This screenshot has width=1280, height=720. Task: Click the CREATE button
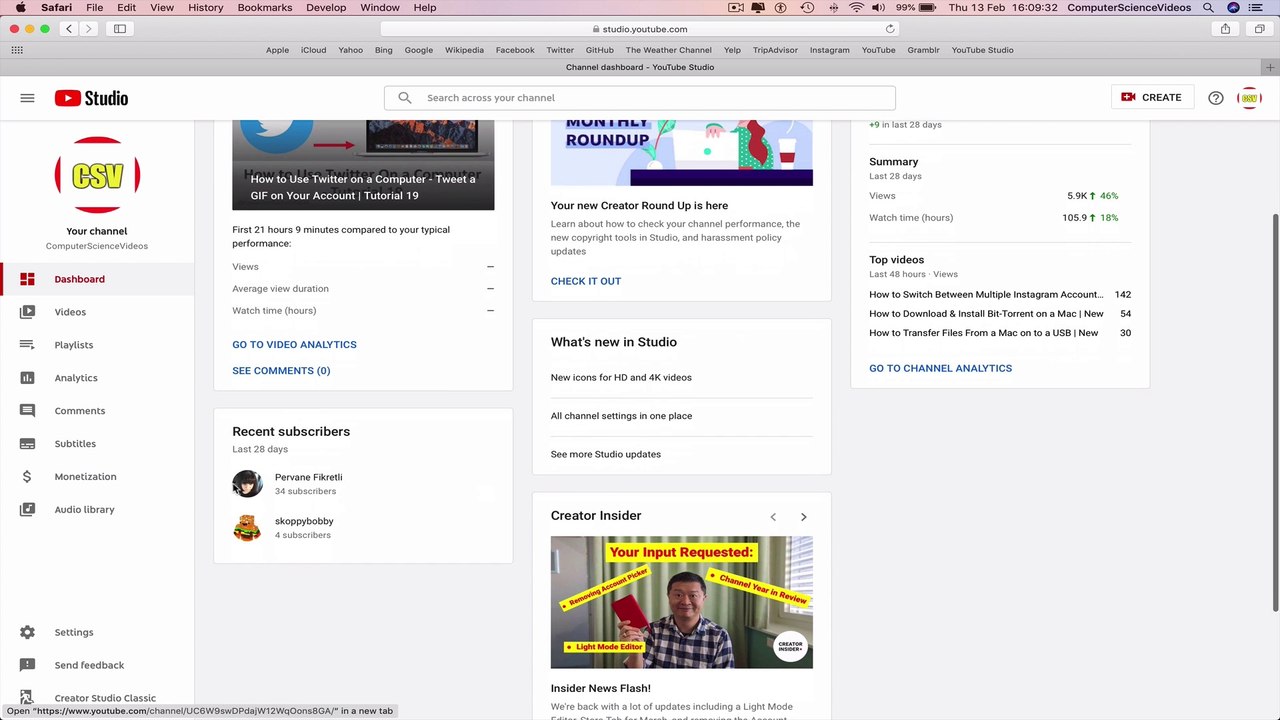click(x=1152, y=98)
